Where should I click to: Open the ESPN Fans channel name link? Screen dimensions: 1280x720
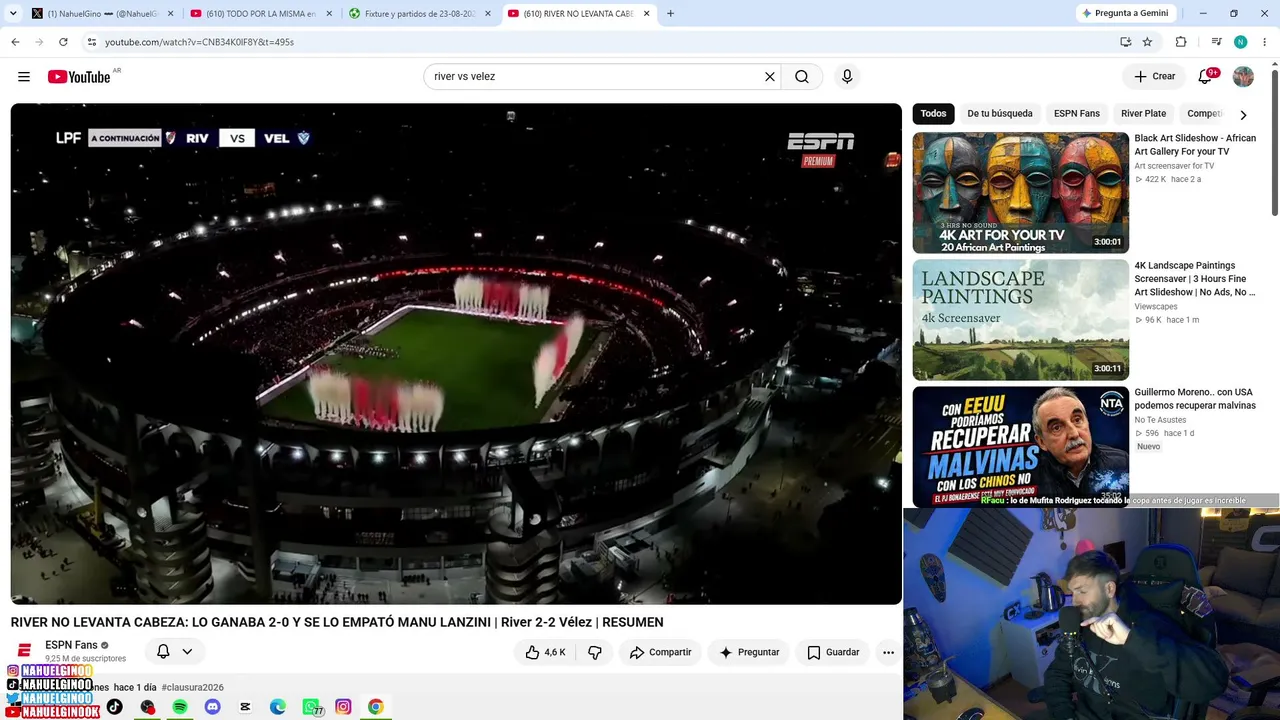click(71, 645)
